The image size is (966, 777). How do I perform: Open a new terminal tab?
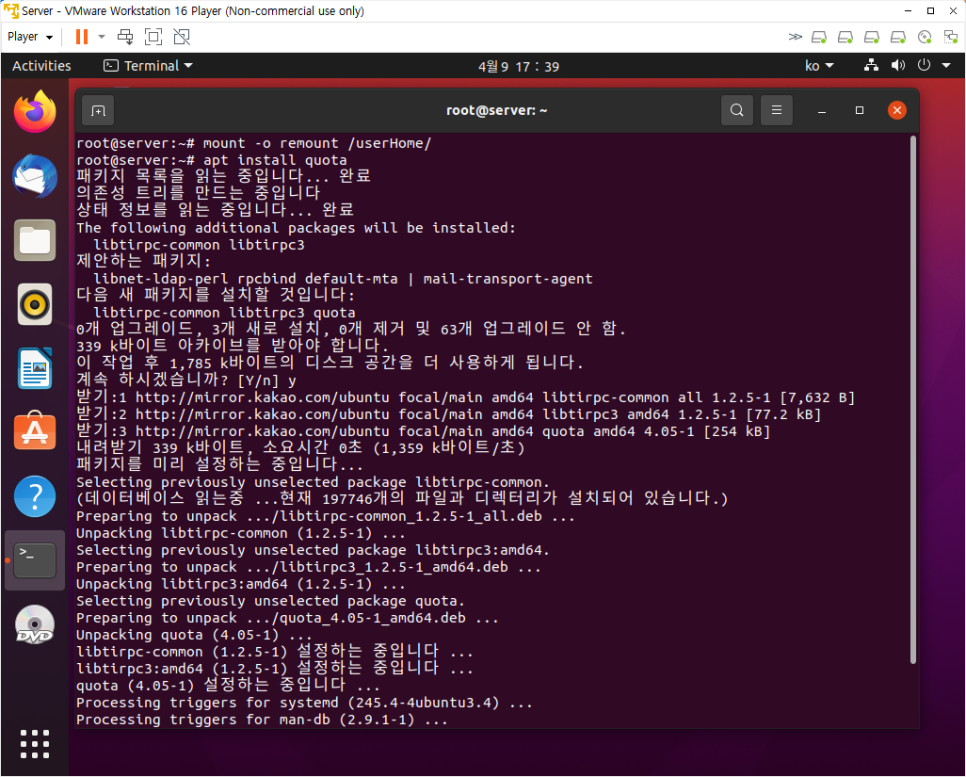[x=98, y=110]
